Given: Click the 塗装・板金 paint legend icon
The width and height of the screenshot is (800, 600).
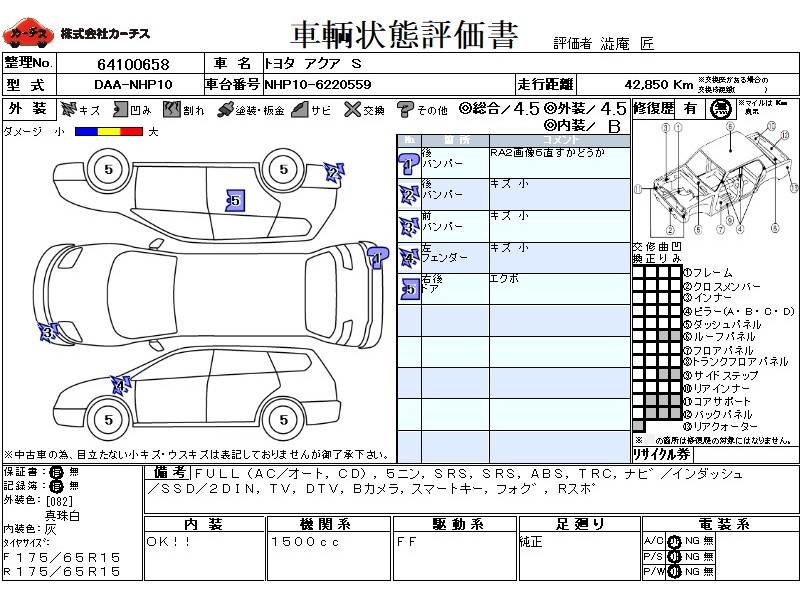Looking at the screenshot, I should point(225,109).
